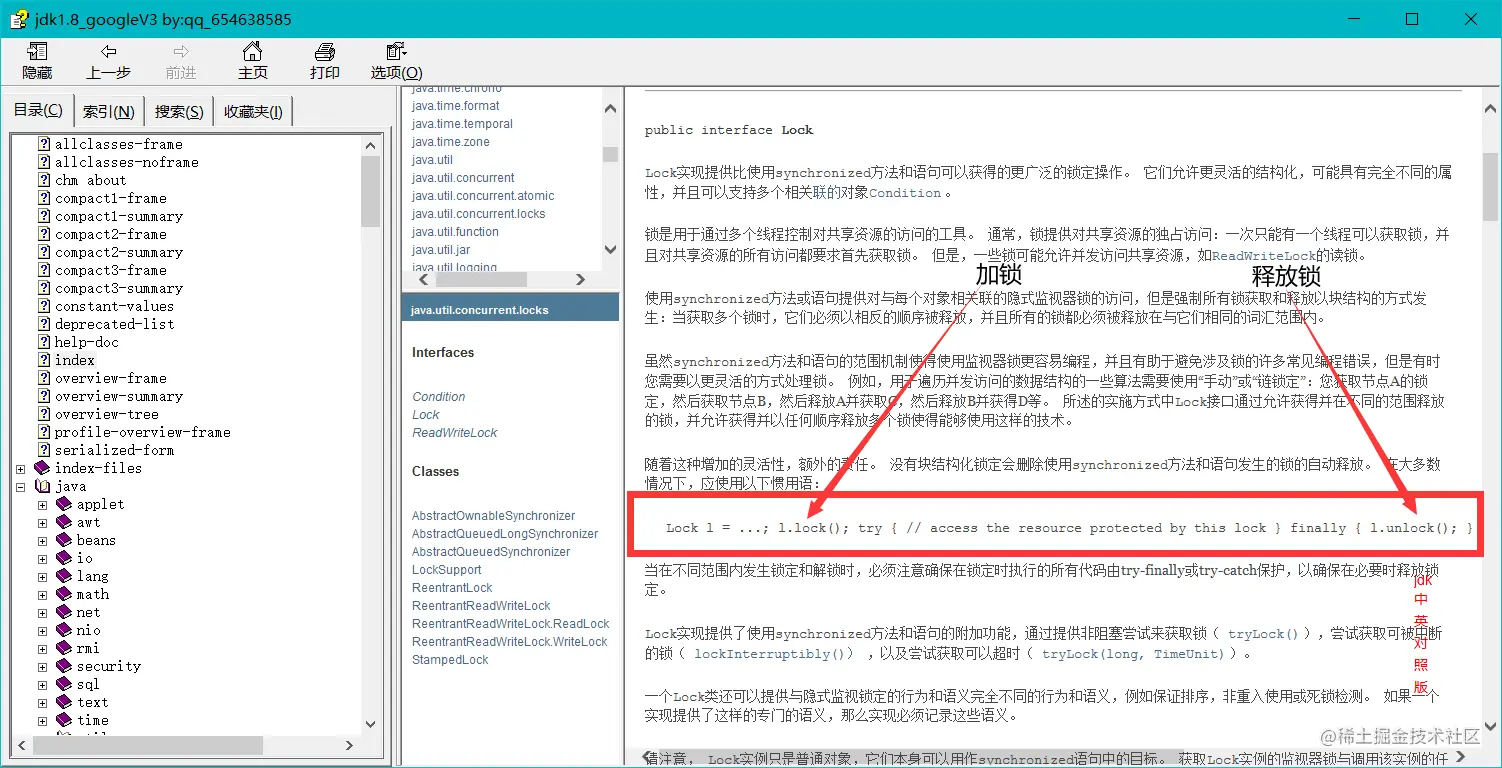The image size is (1502, 768).
Task: Click the math book icon
Action: pyautogui.click(x=64, y=594)
